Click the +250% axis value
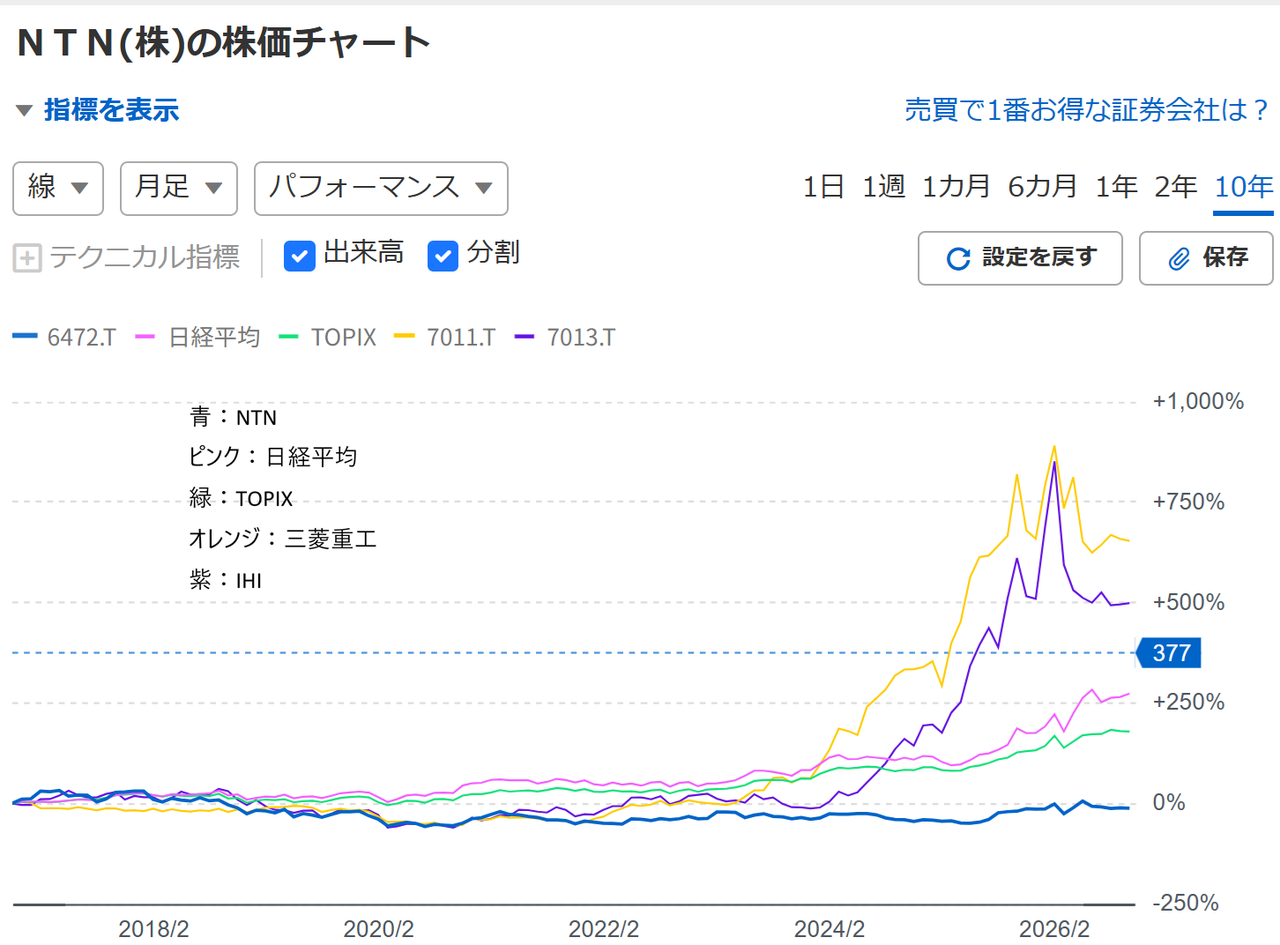The image size is (1280, 945). (x=1189, y=702)
